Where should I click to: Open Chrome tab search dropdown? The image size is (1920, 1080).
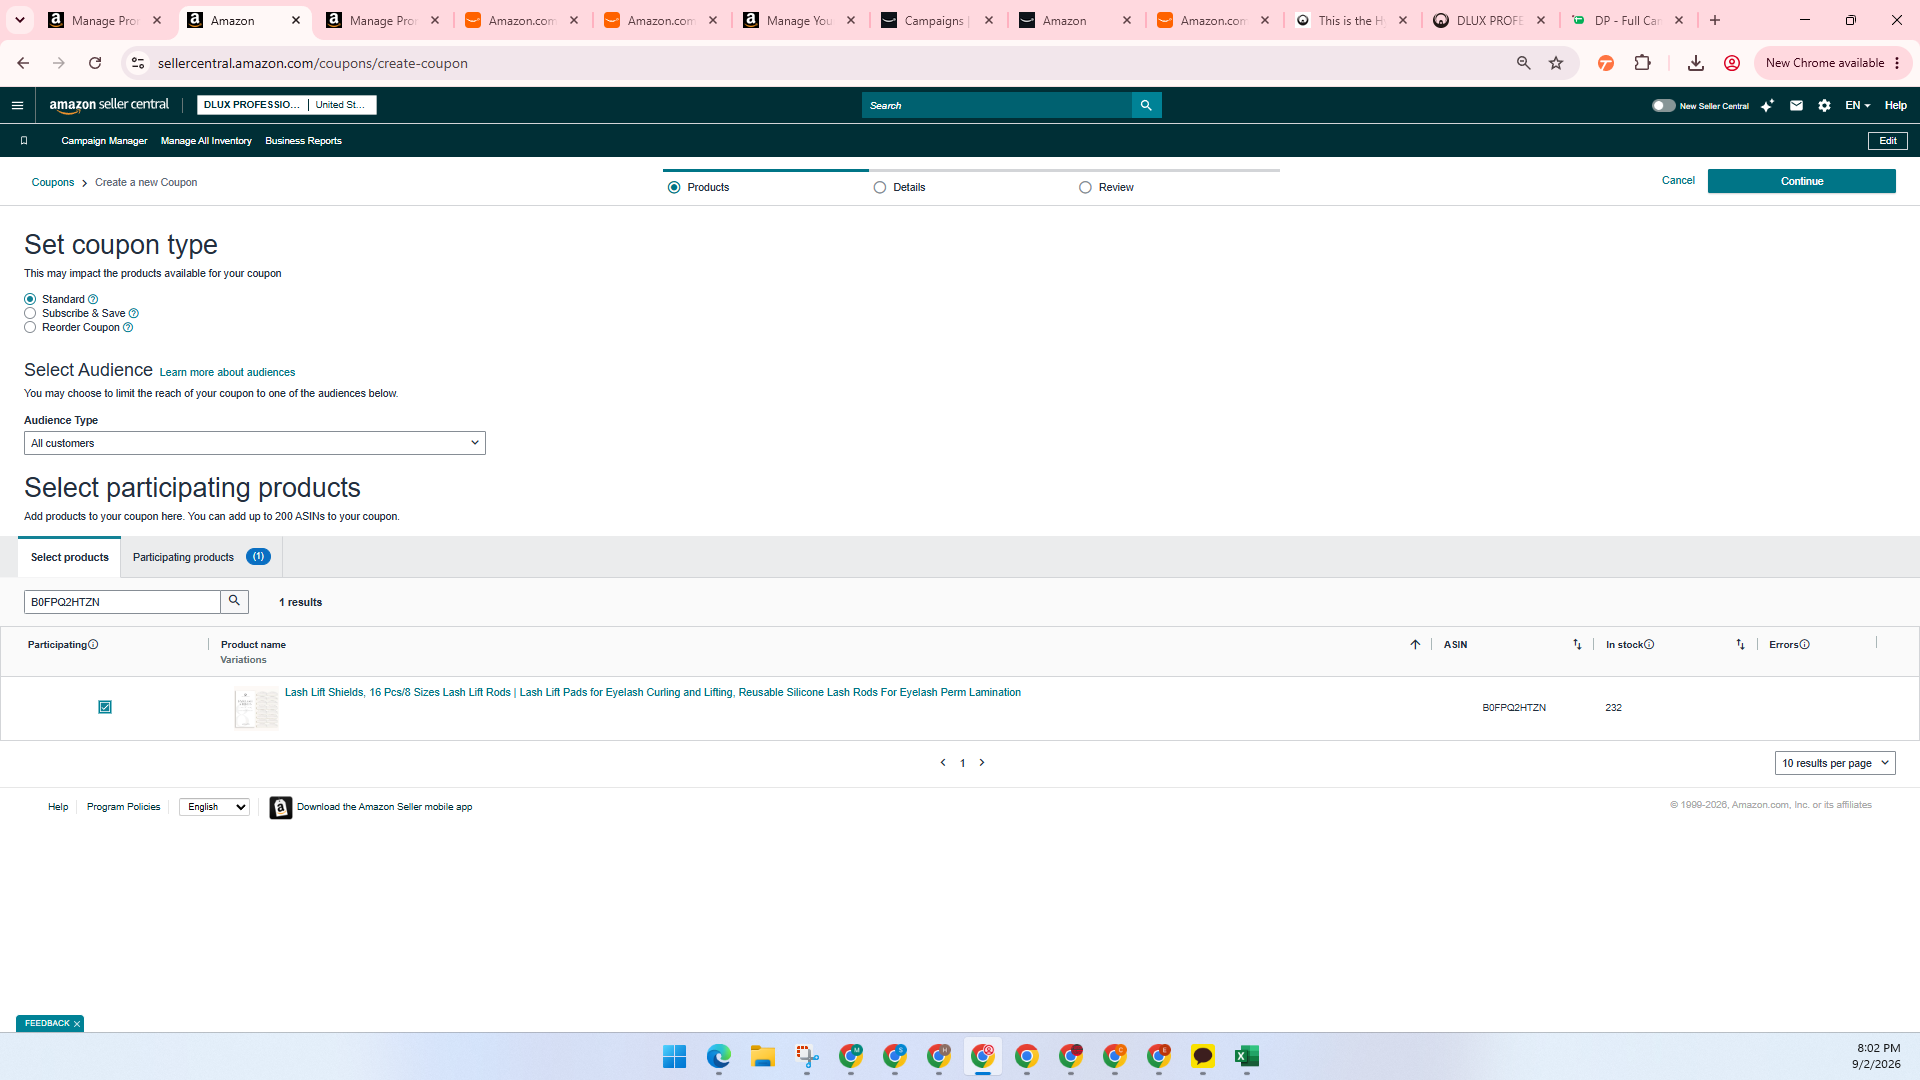click(20, 20)
